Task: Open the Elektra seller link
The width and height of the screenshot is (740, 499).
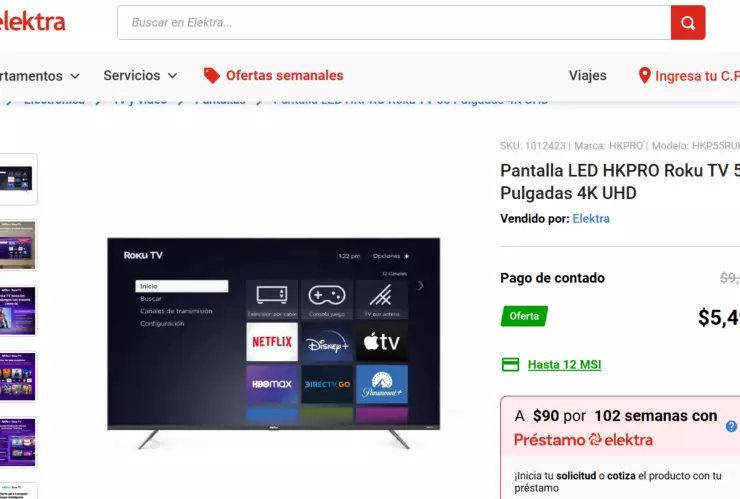Action: [x=591, y=219]
